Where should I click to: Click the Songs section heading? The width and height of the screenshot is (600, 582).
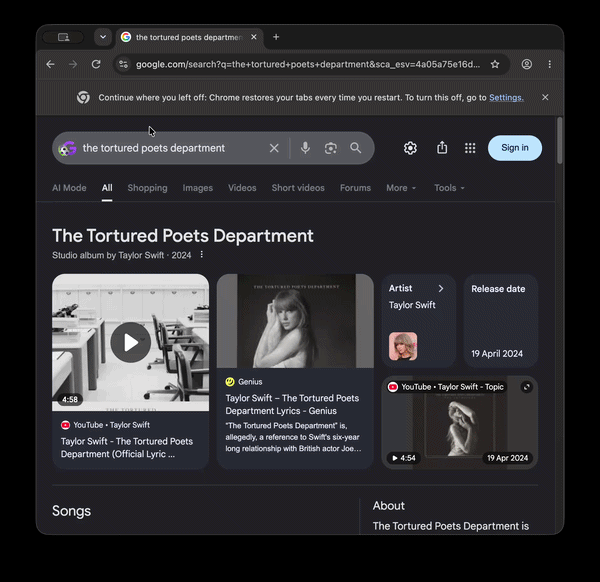[x=72, y=511]
